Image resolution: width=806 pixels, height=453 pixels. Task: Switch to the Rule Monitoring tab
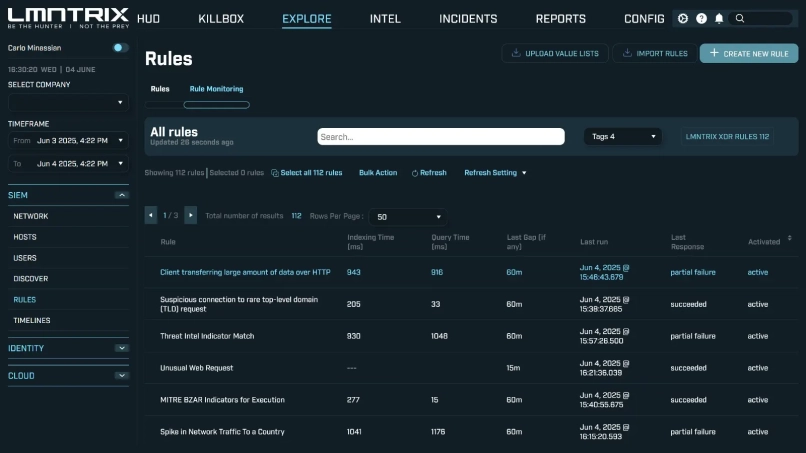pos(216,89)
